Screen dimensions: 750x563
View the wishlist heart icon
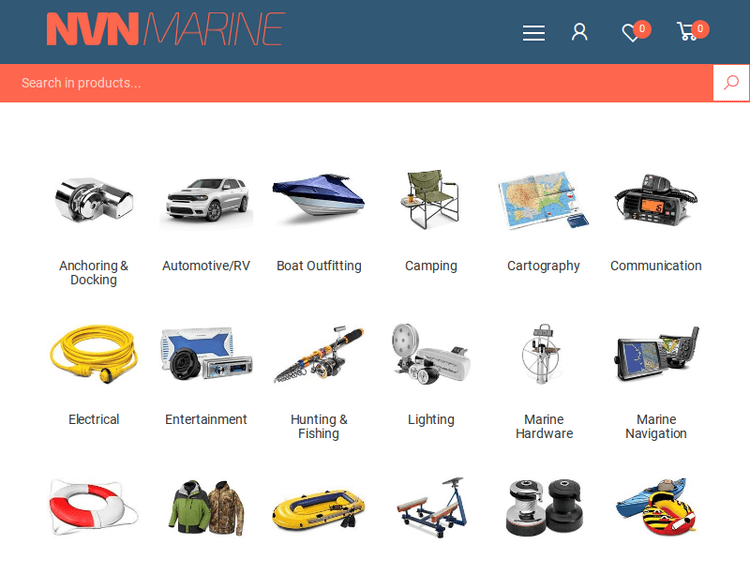click(636, 32)
